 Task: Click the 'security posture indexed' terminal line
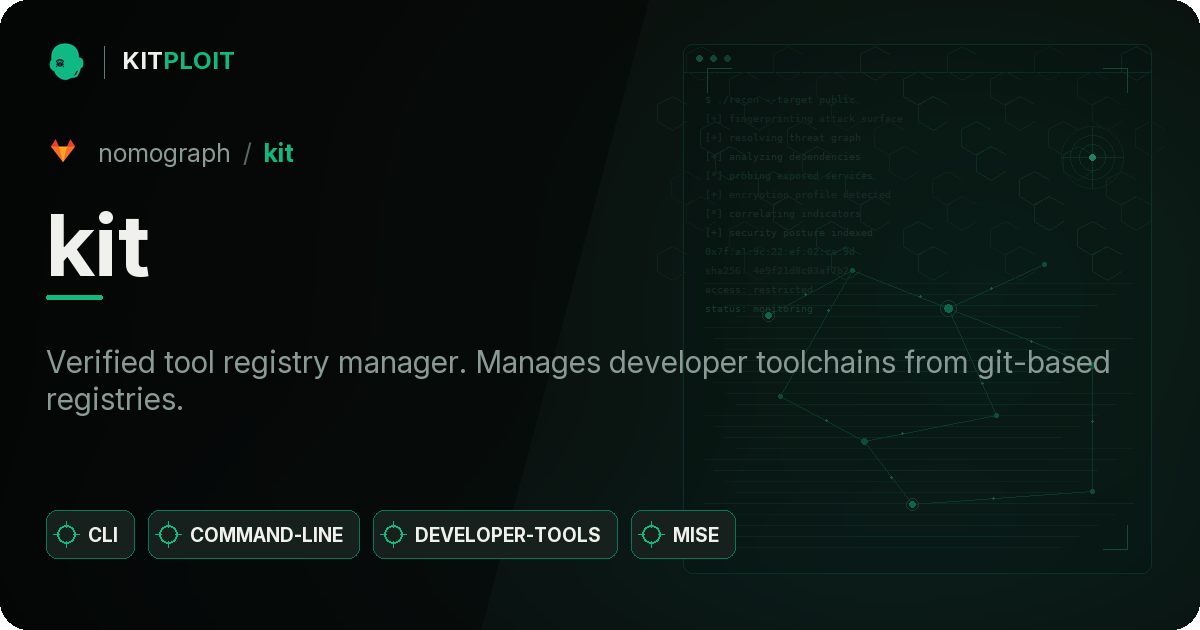tap(788, 233)
